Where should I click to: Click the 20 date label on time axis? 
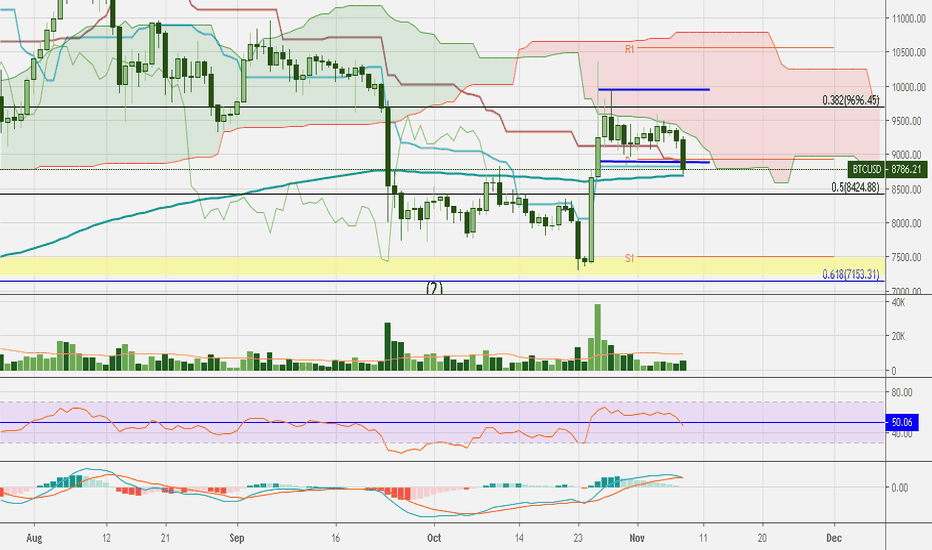pos(762,538)
